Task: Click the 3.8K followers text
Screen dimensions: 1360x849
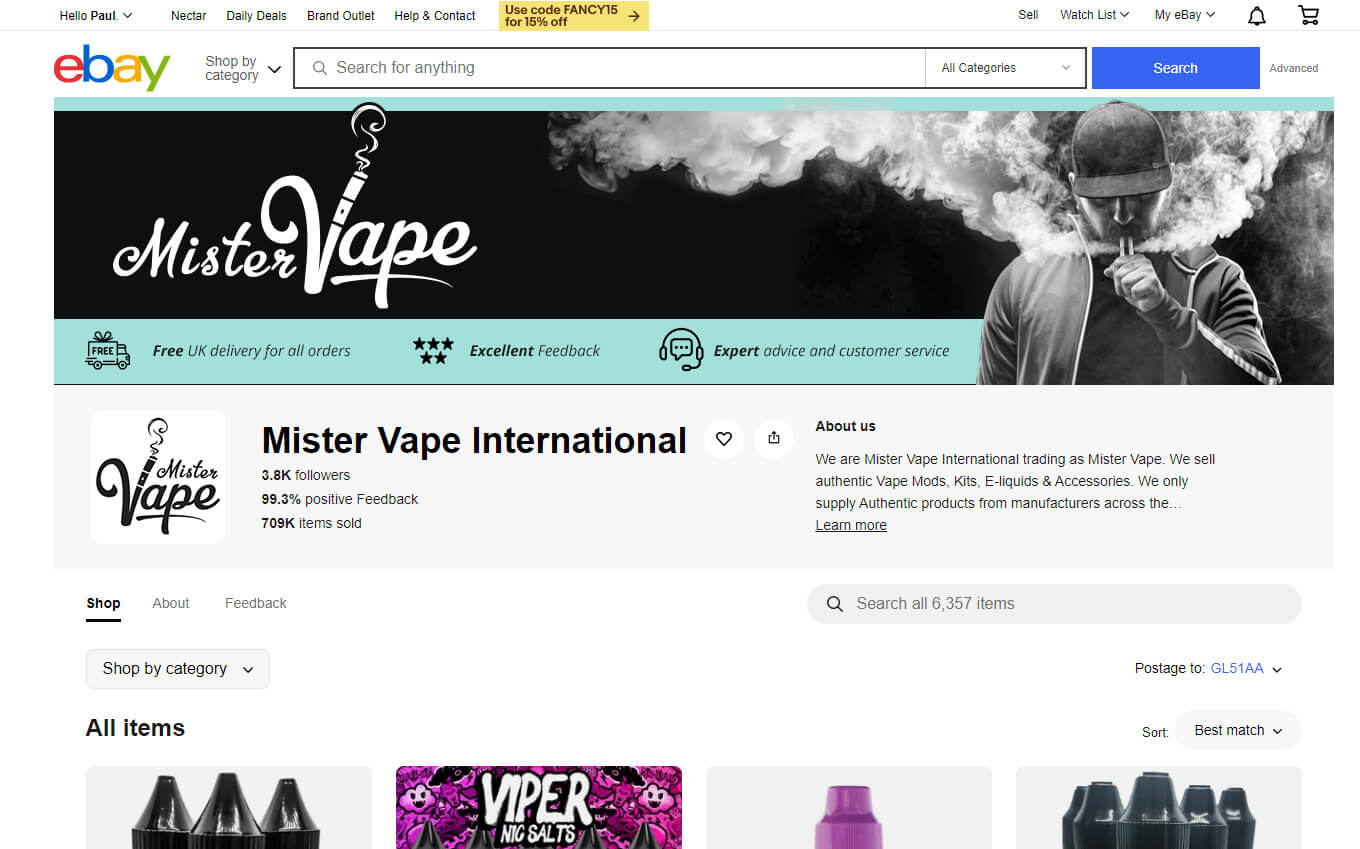Action: pyautogui.click(x=306, y=475)
